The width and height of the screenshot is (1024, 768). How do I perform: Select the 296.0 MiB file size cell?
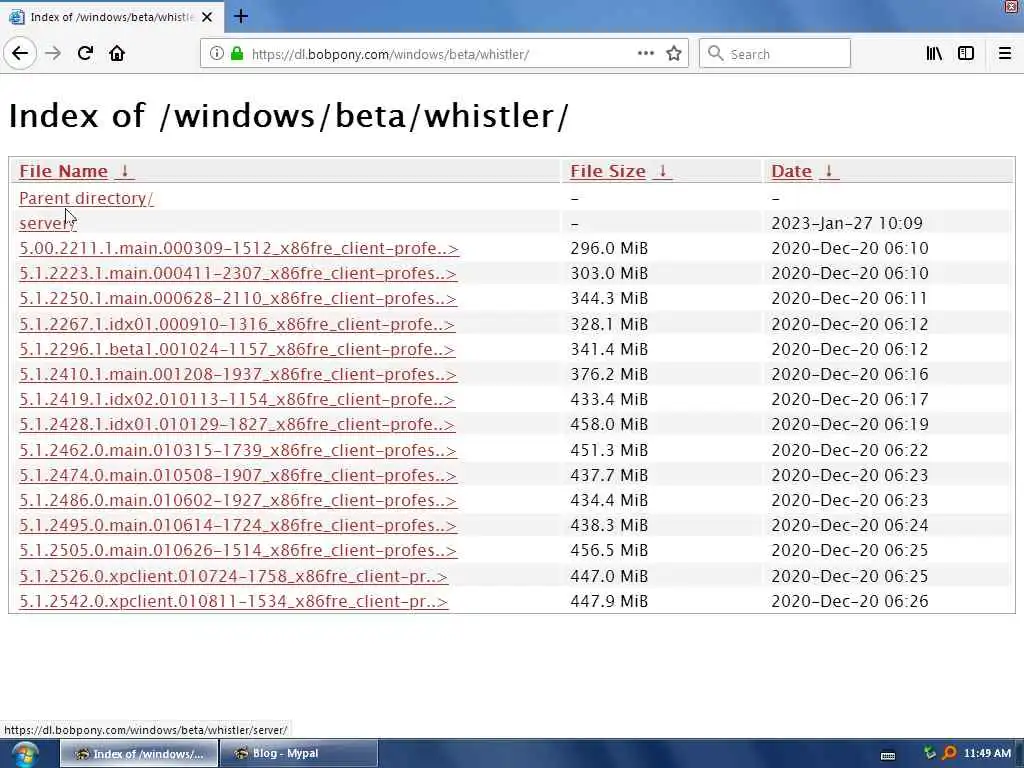tap(609, 248)
